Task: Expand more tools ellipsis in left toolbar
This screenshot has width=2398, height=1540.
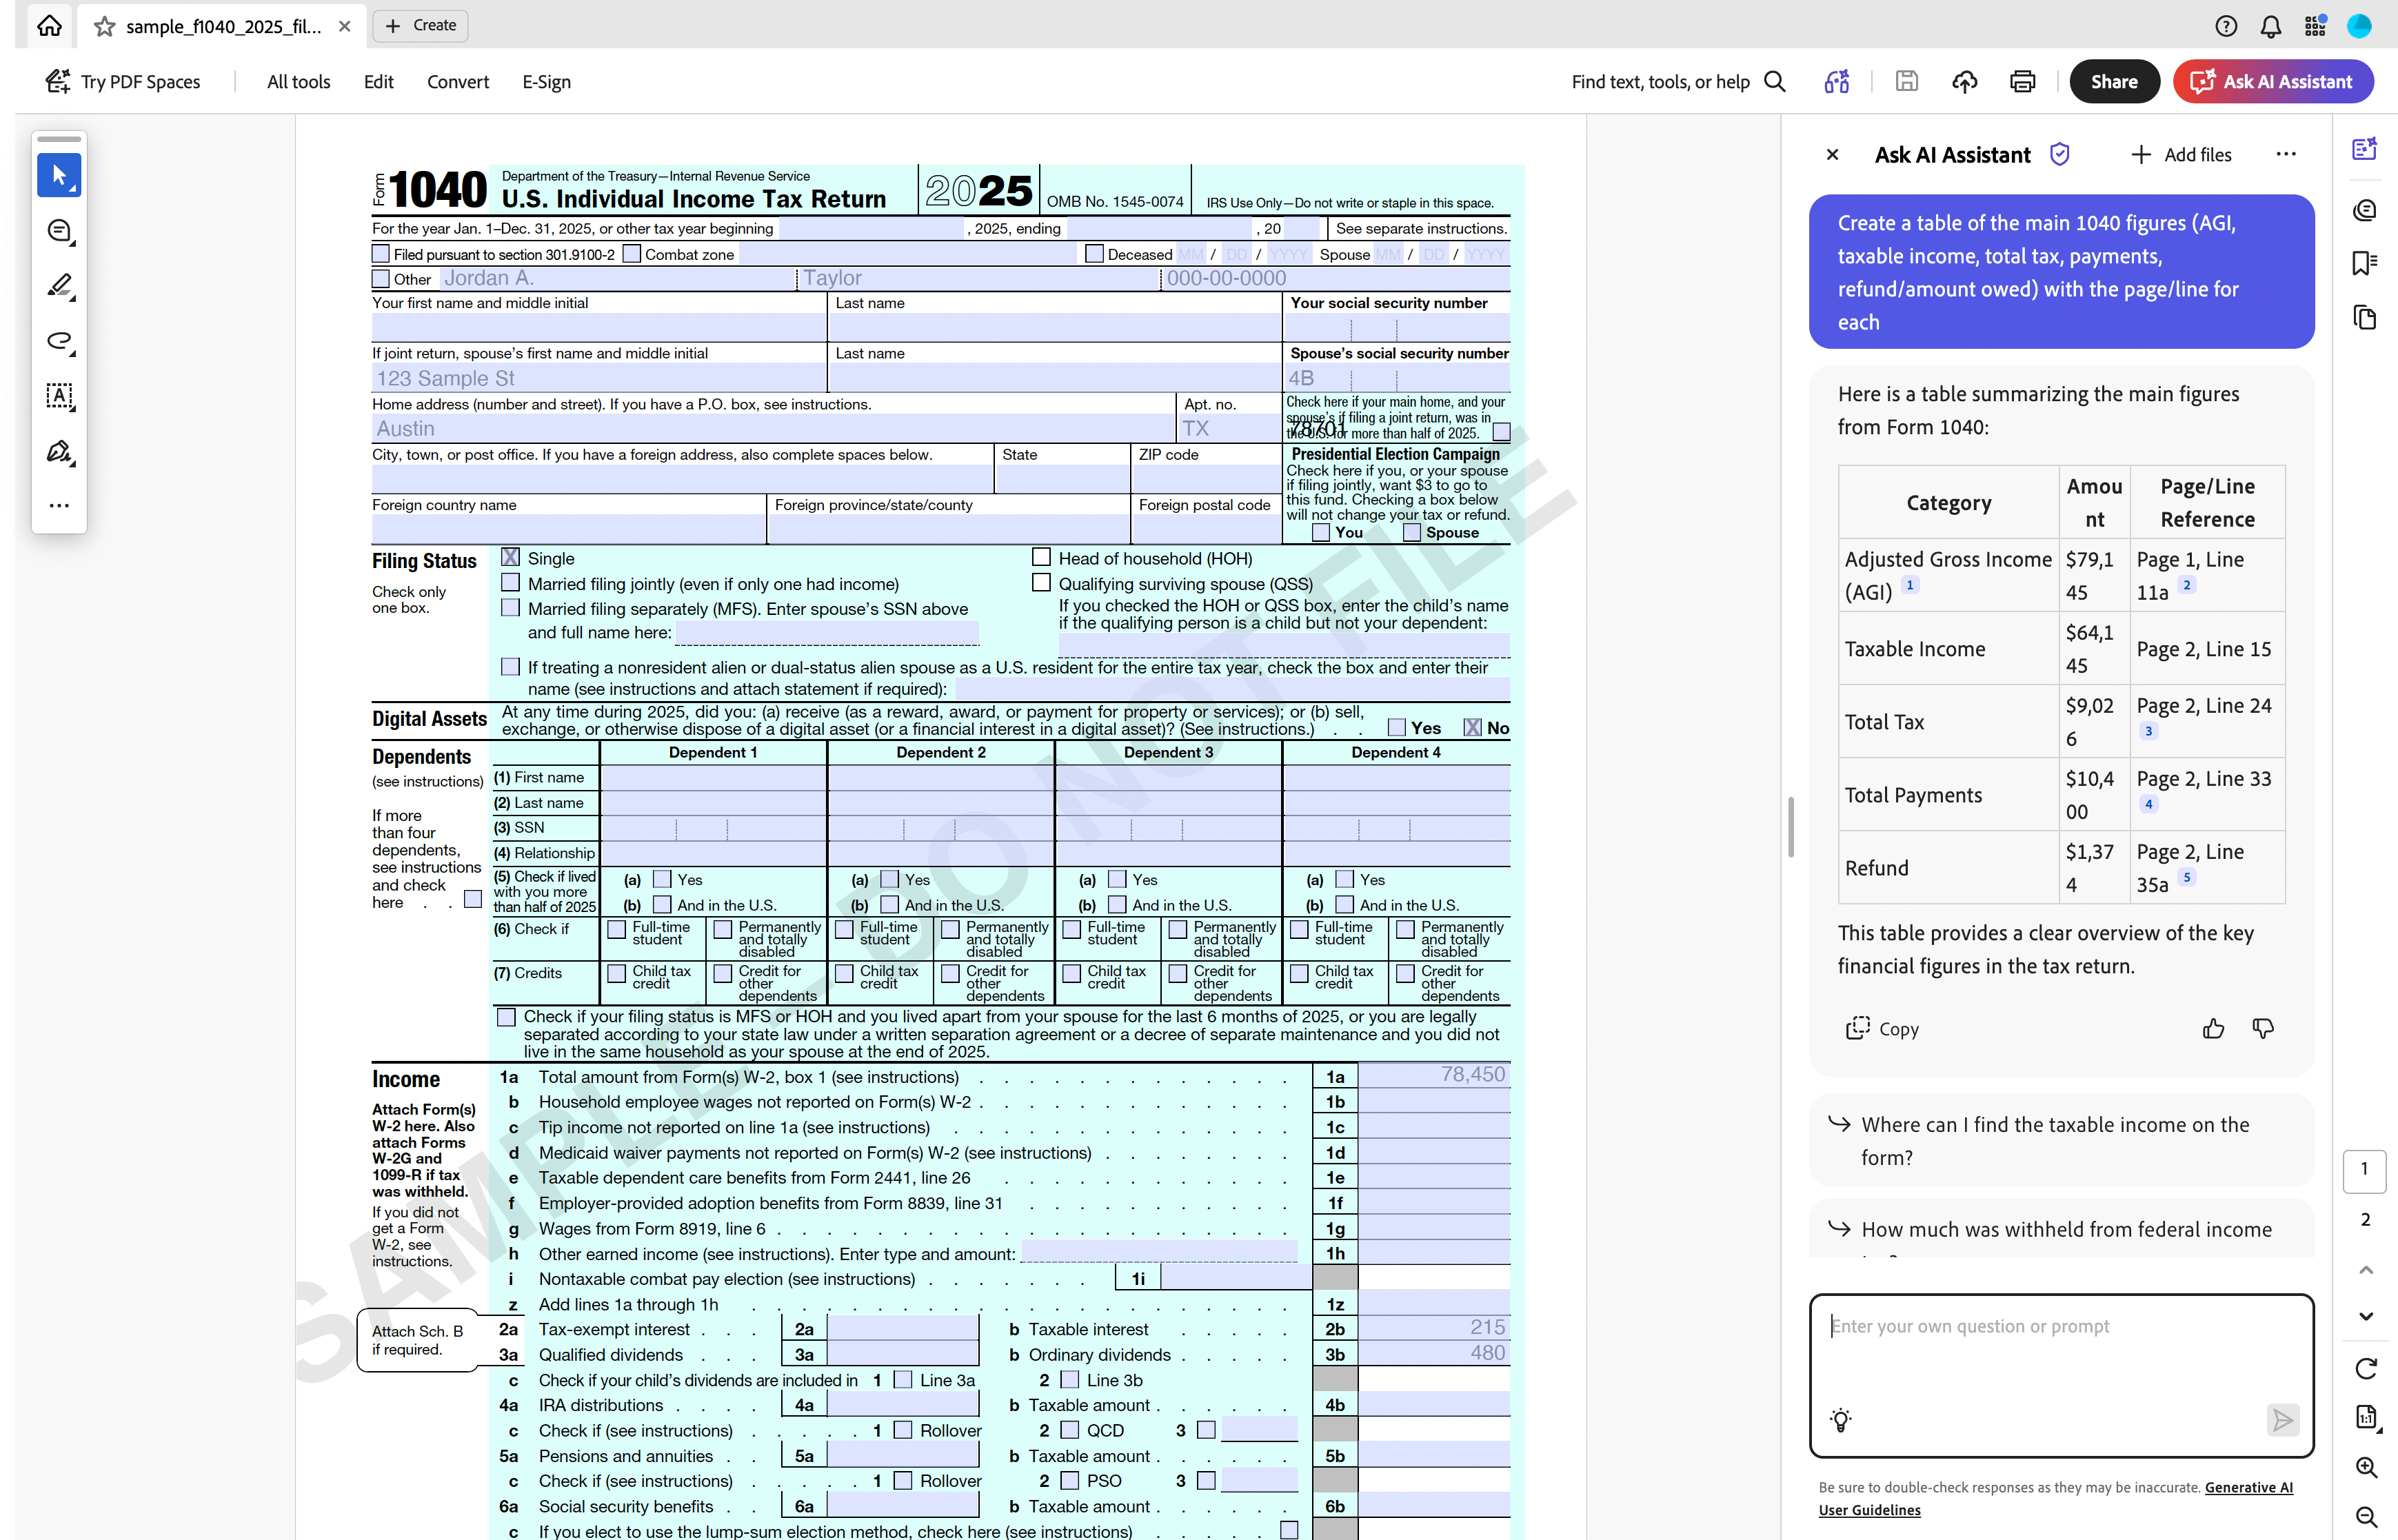Action: (59, 506)
